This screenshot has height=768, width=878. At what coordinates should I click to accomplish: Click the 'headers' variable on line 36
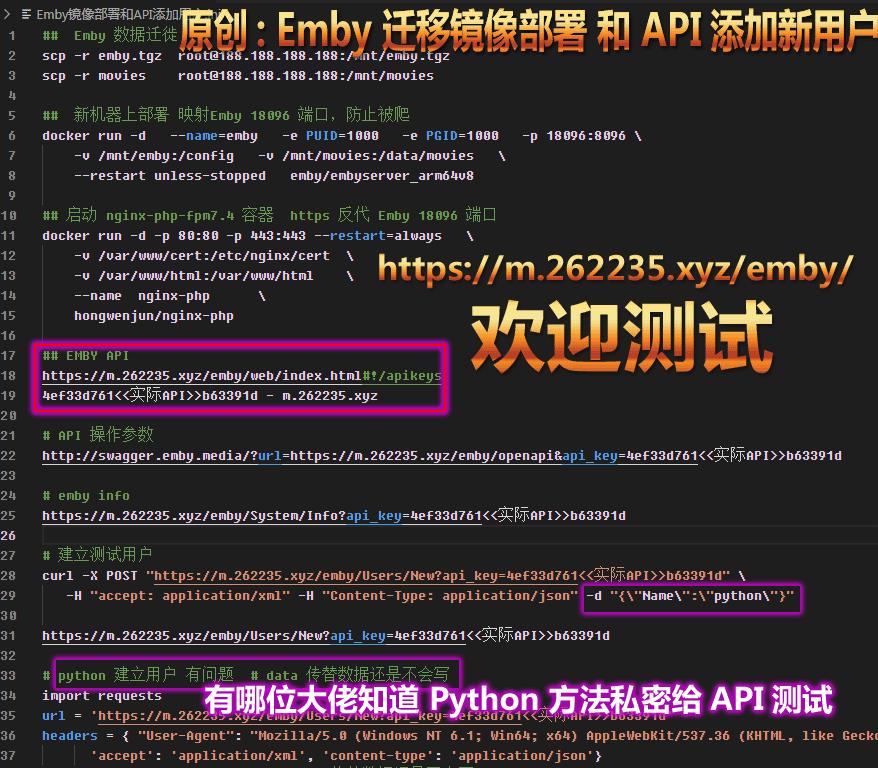(x=70, y=736)
